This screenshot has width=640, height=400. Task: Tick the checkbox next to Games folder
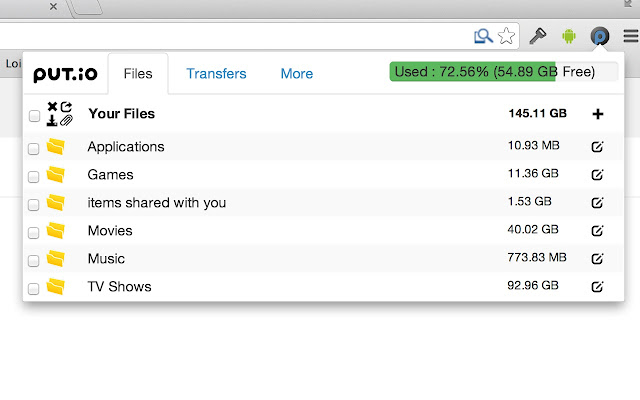point(33,177)
